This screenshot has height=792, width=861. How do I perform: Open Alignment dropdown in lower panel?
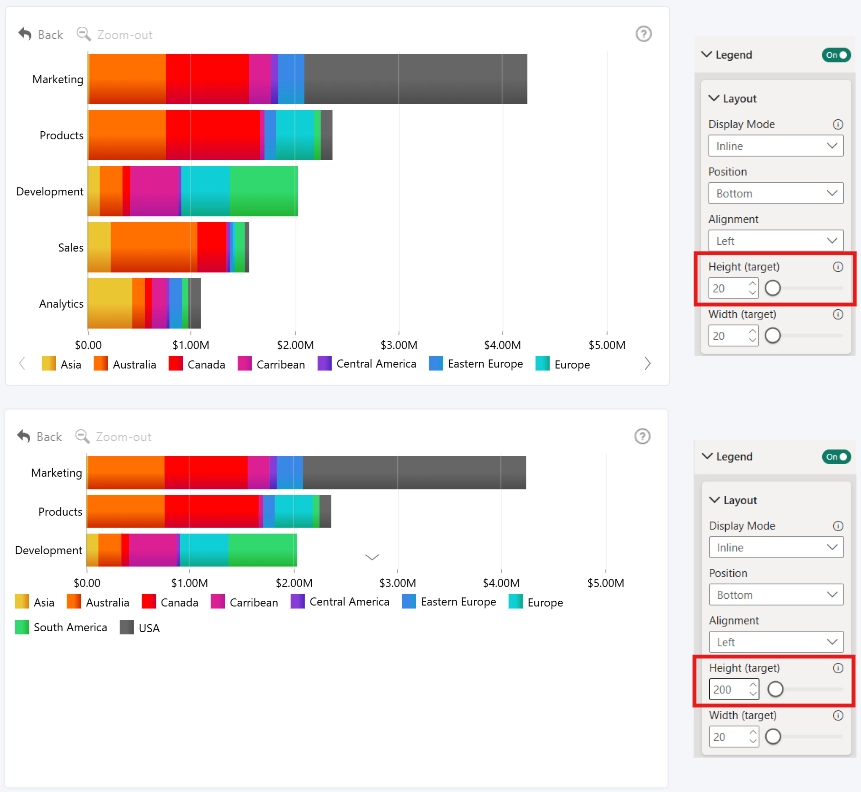[x=776, y=642]
